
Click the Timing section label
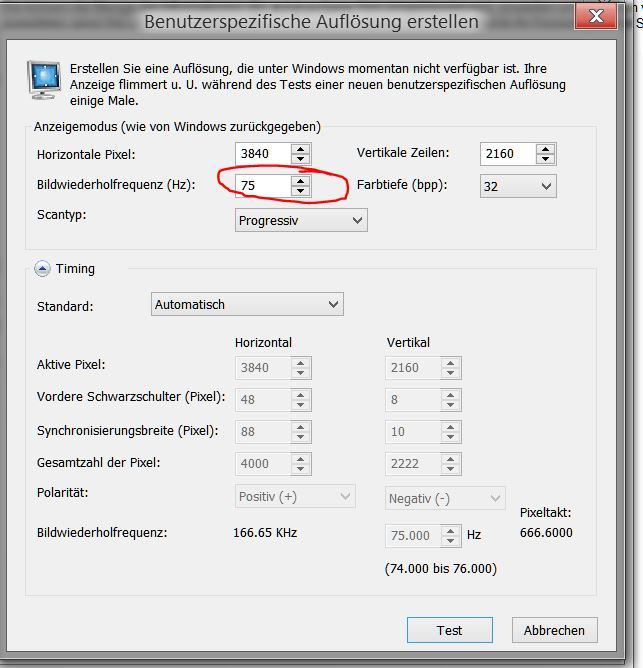pyautogui.click(x=75, y=269)
